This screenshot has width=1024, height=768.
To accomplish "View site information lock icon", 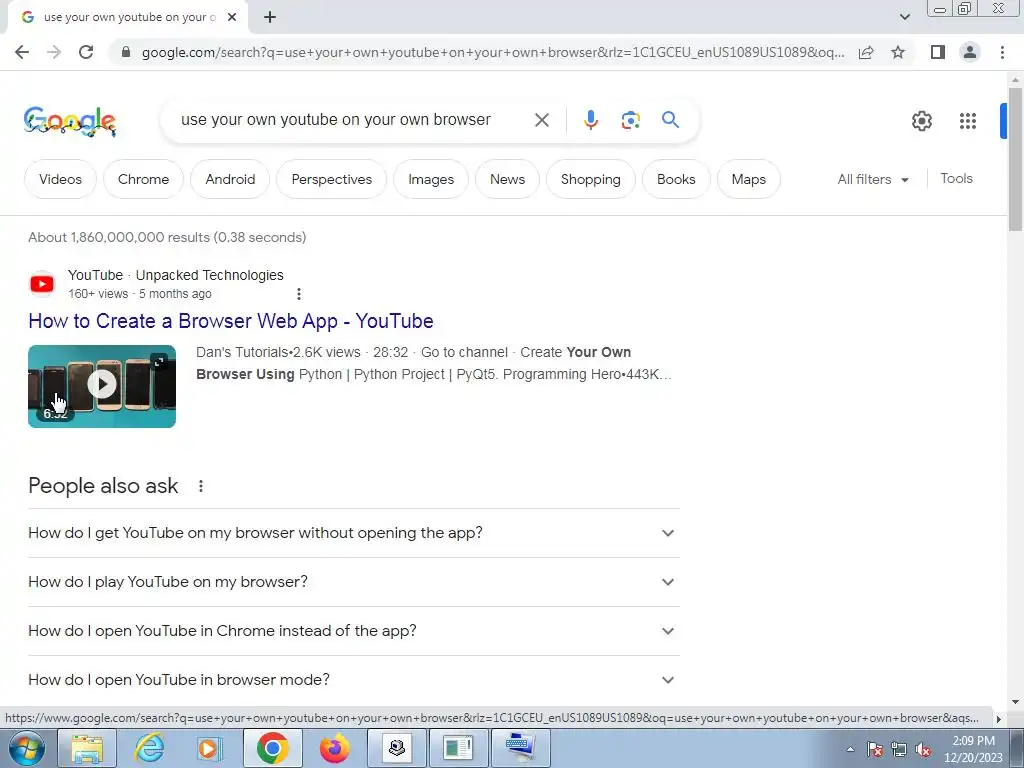I will click(126, 52).
